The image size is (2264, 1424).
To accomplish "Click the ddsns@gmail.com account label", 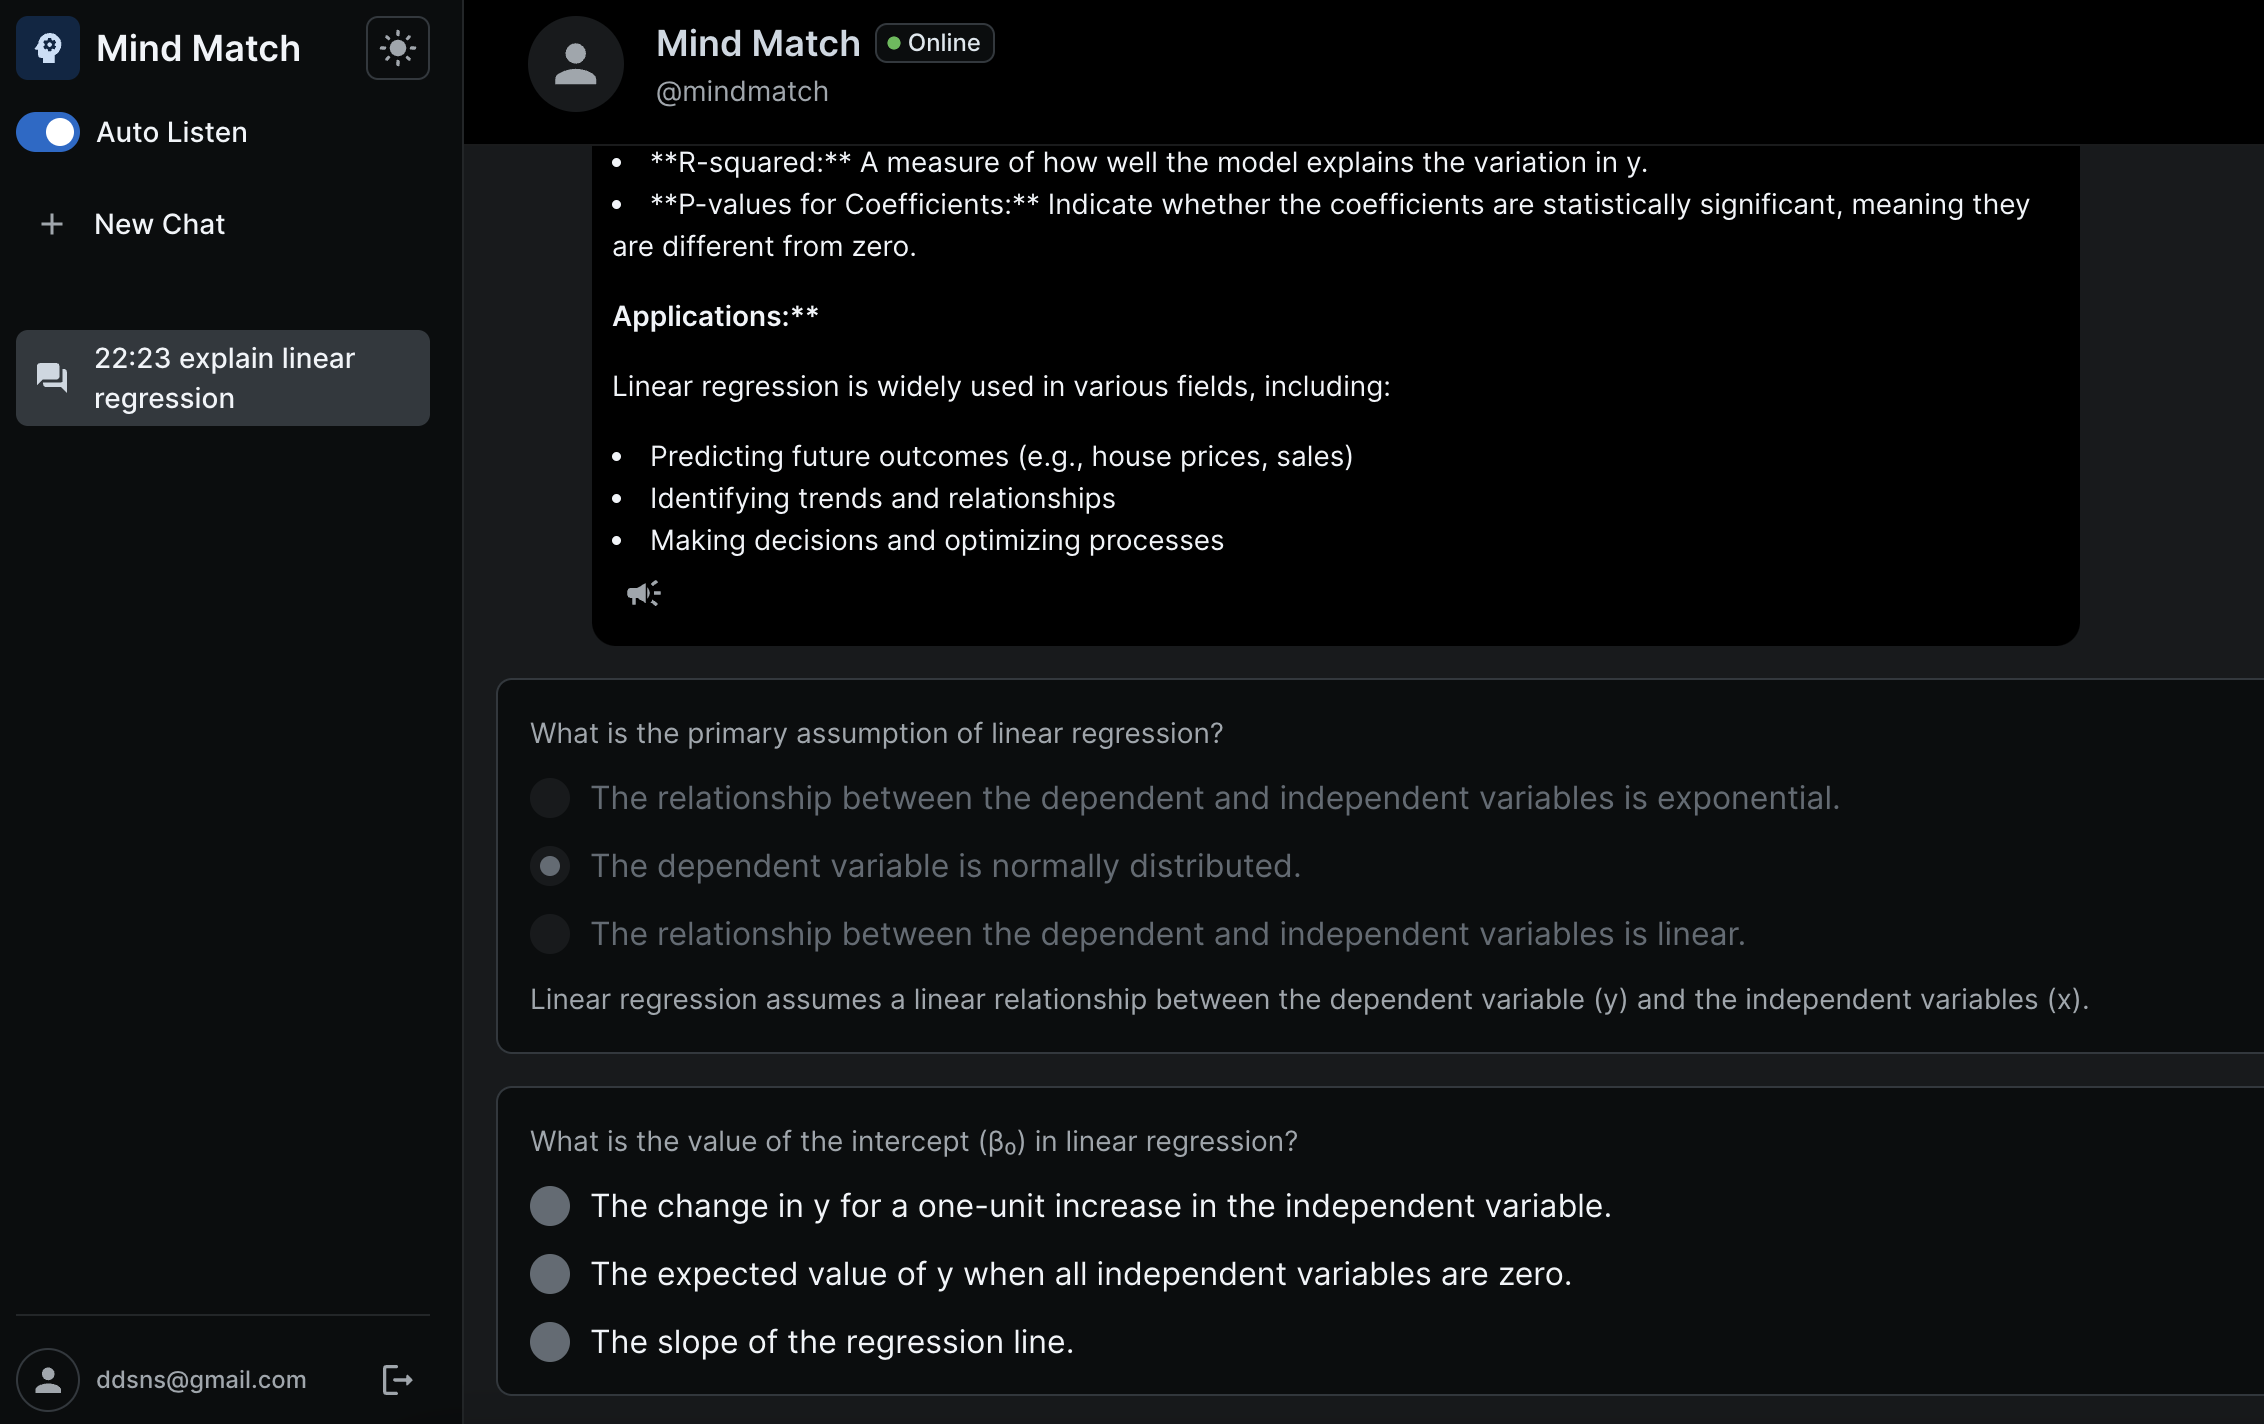I will pyautogui.click(x=201, y=1380).
